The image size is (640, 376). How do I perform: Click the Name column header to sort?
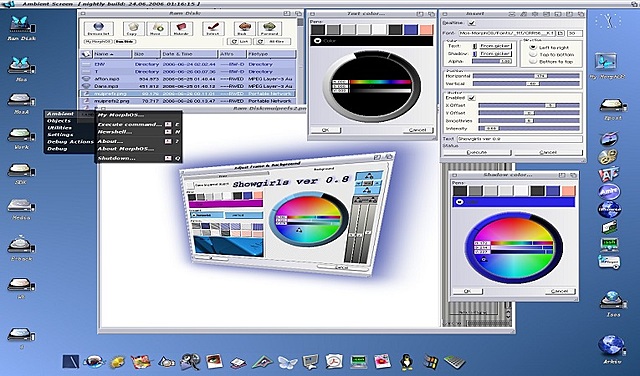[113, 54]
